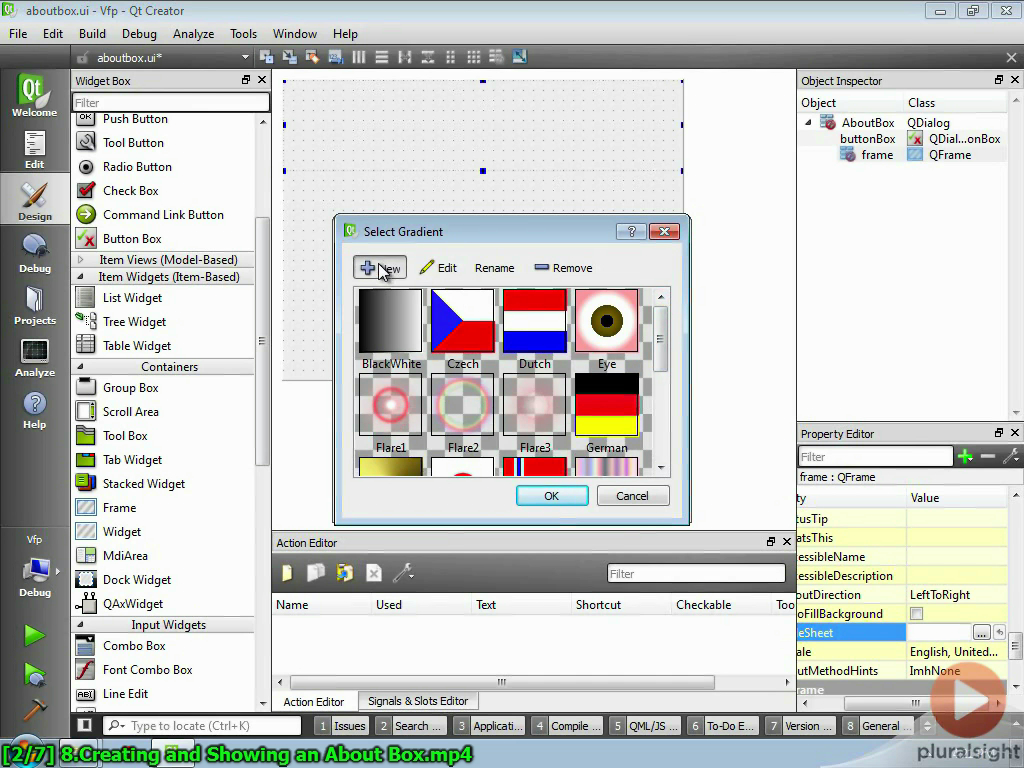This screenshot has height=768, width=1024.
Task: Click the Start Debugging run icon
Action: click(x=34, y=674)
